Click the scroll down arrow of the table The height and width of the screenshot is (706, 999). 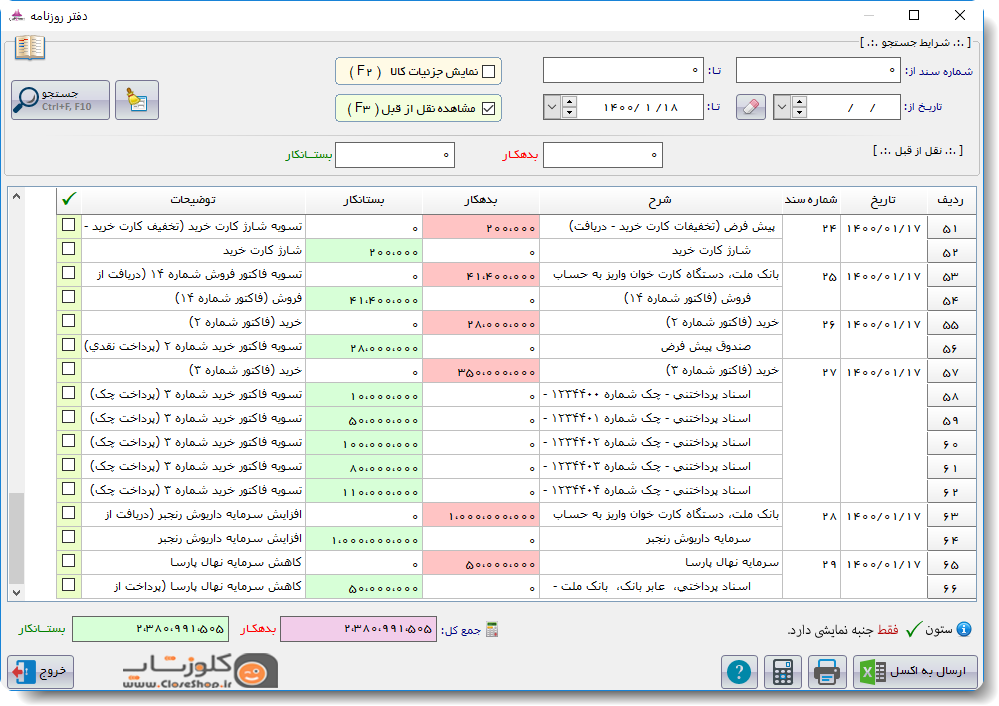click(x=17, y=593)
